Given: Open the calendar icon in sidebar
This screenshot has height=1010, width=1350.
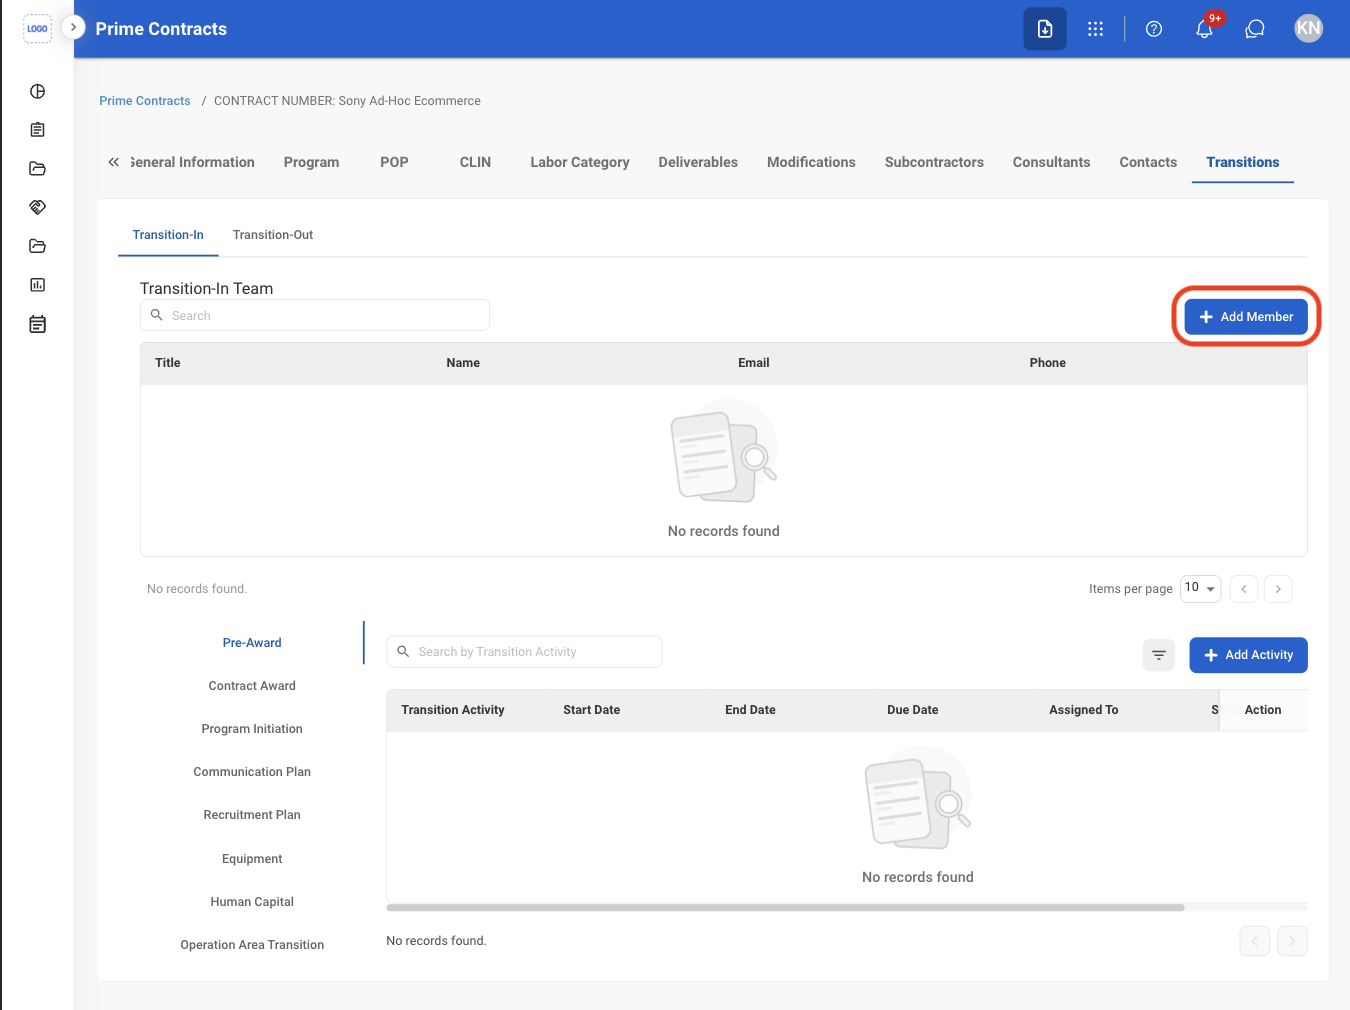Looking at the screenshot, I should coord(38,324).
